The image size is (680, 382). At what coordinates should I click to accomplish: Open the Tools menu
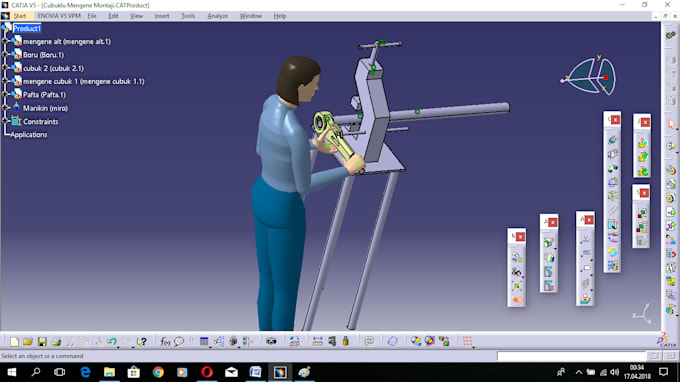coord(188,16)
